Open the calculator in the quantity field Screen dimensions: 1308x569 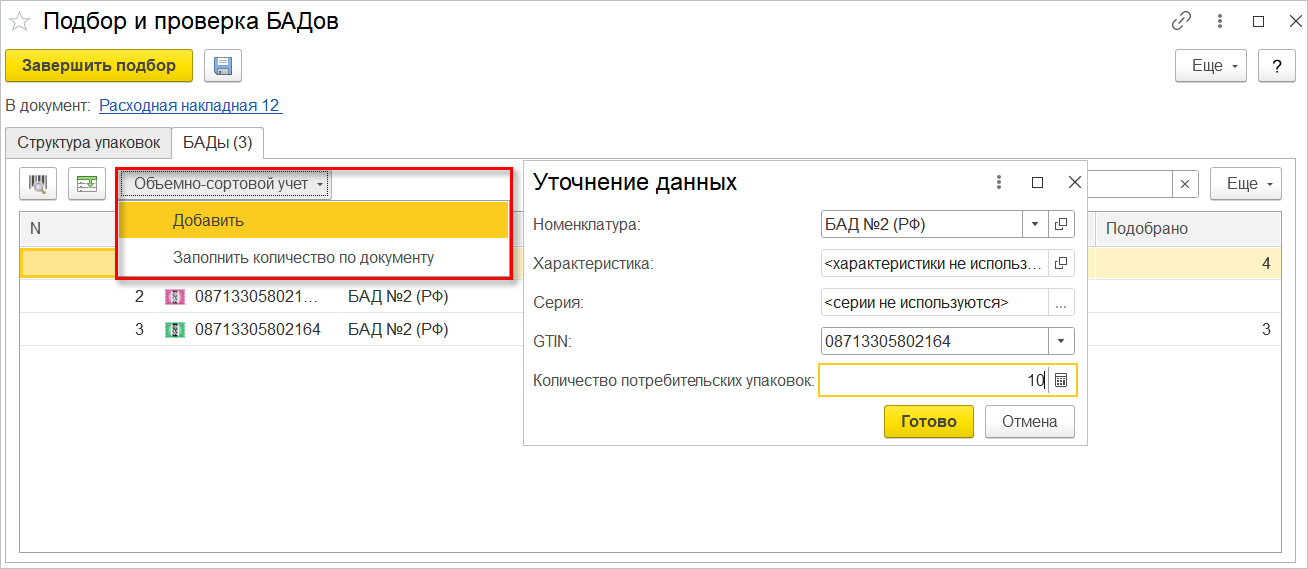click(x=1062, y=380)
